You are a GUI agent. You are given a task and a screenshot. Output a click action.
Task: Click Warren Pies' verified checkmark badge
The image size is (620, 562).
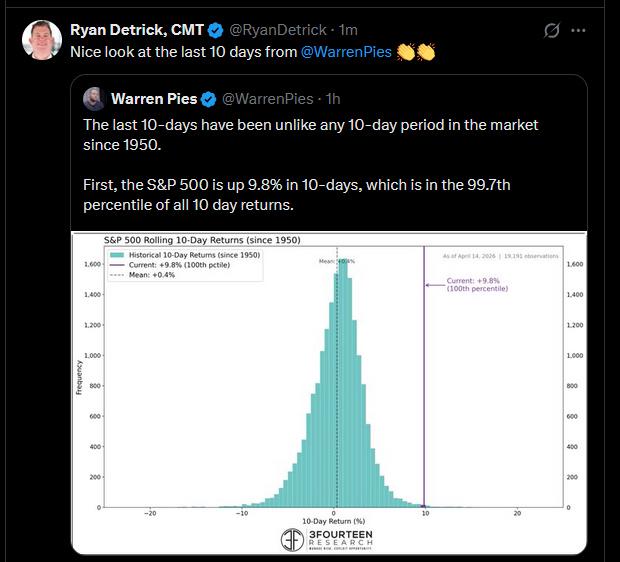[209, 99]
